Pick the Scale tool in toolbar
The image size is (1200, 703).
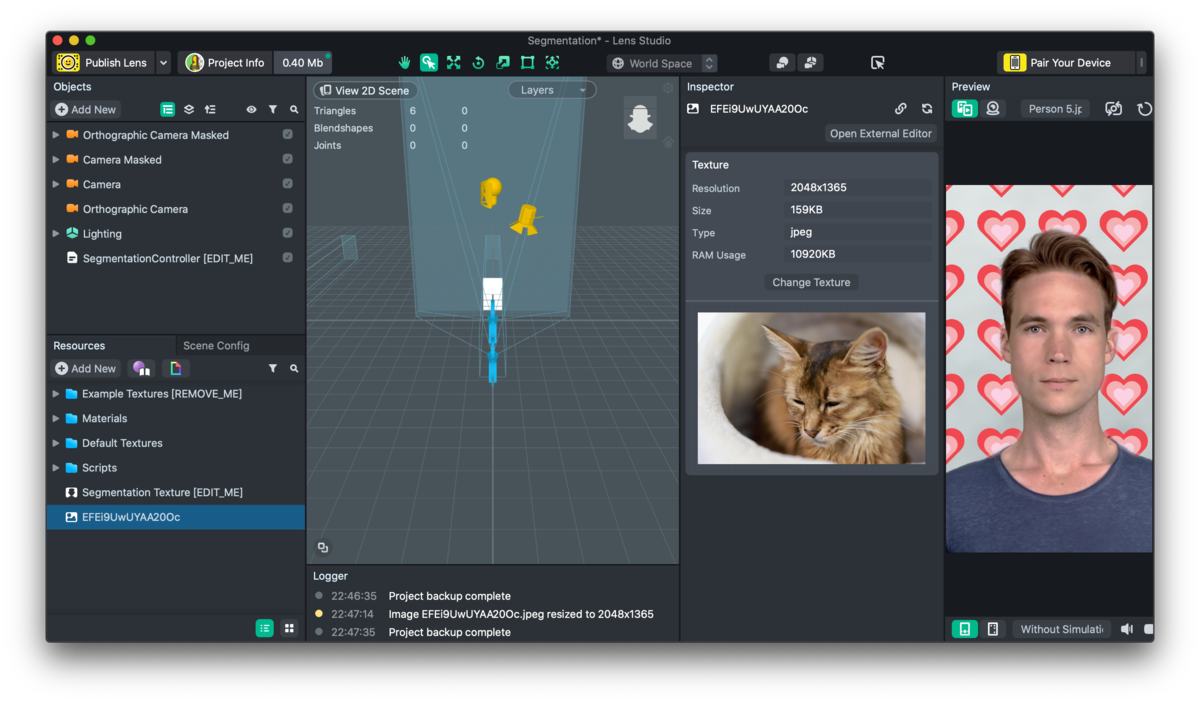point(503,62)
